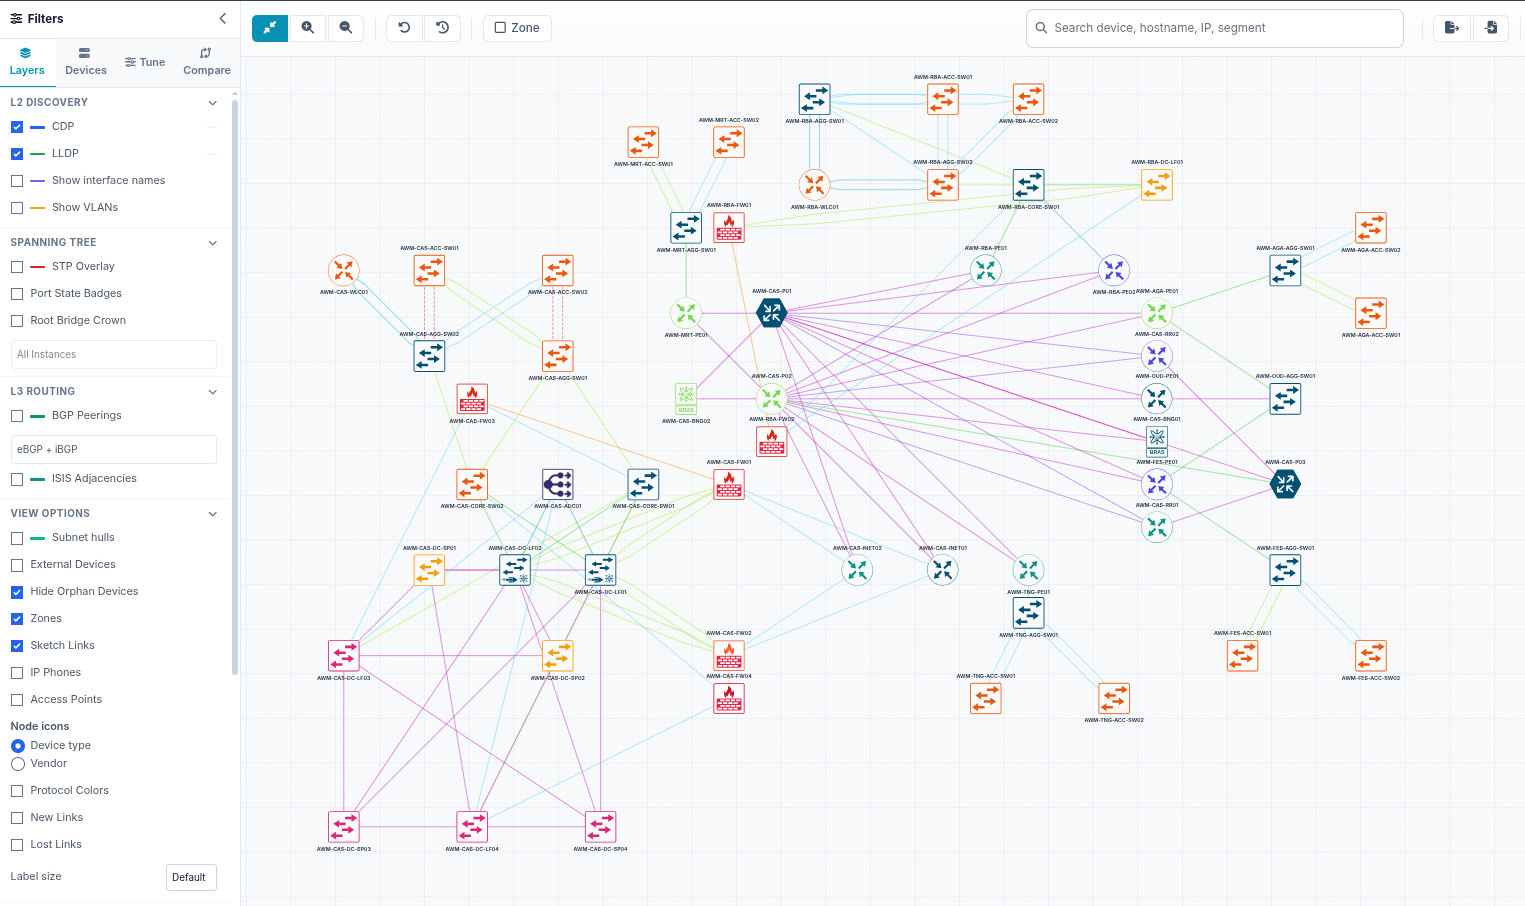Uncheck the CDP checkbox
Viewport: 1525px width, 906px height.
[17, 127]
